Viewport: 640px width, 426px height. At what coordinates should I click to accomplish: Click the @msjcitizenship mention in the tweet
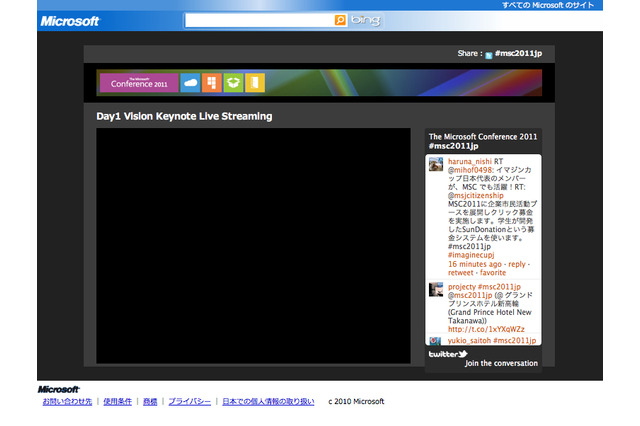click(x=476, y=195)
